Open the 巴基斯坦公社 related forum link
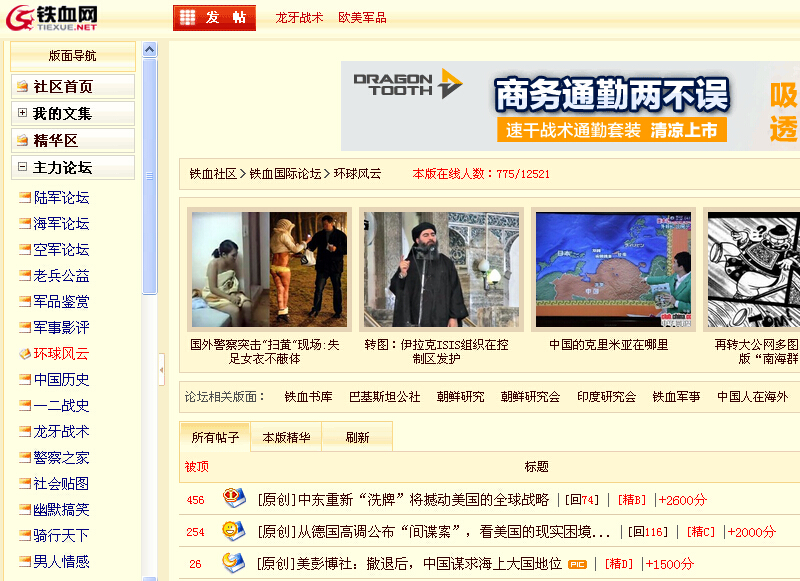Screen dimensions: 800x581 (384, 397)
